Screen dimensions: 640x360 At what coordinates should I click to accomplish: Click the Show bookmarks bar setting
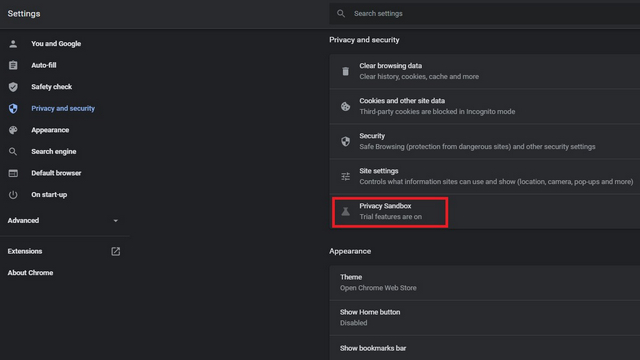tap(484, 348)
